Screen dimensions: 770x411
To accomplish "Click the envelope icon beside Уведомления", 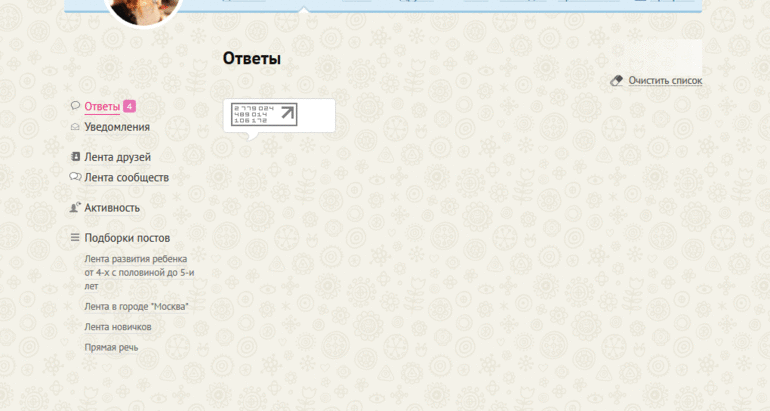I will (75, 127).
